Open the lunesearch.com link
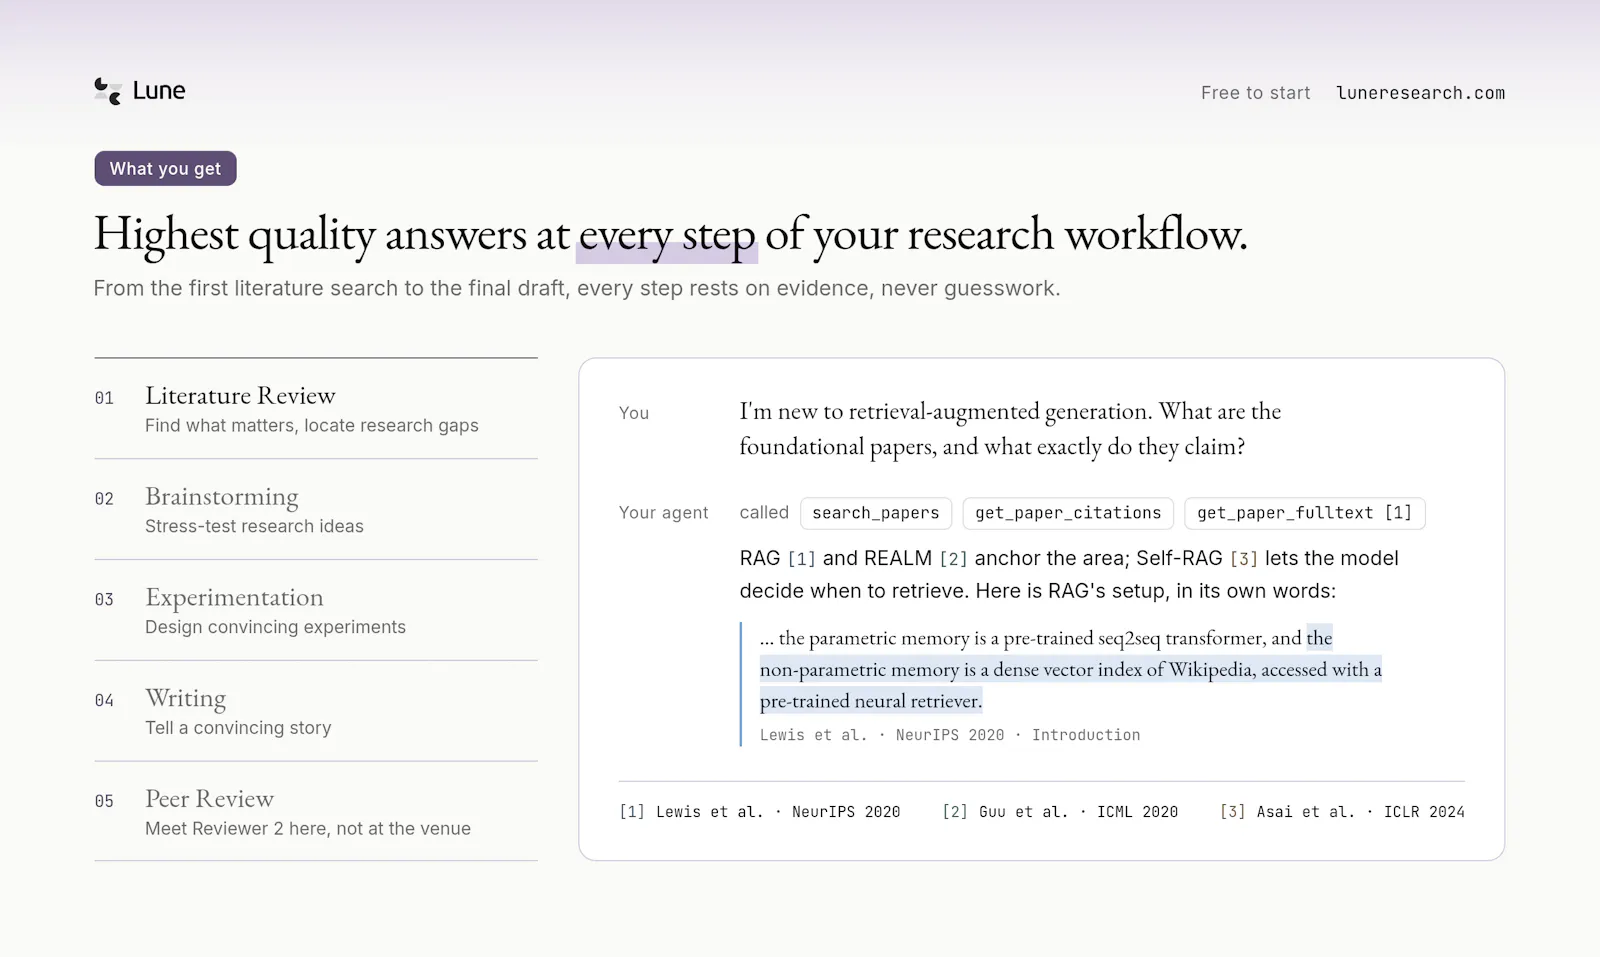Screen dimensions: 1600x957 pos(1420,93)
